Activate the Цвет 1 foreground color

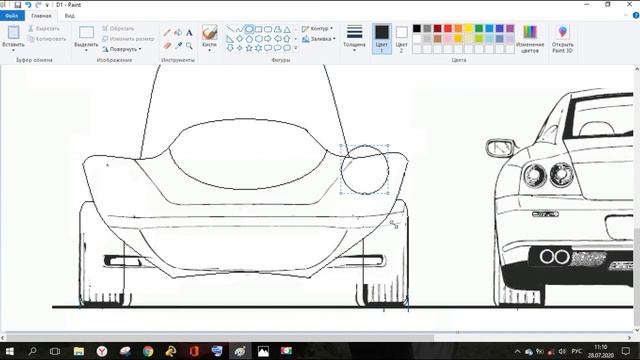click(382, 39)
